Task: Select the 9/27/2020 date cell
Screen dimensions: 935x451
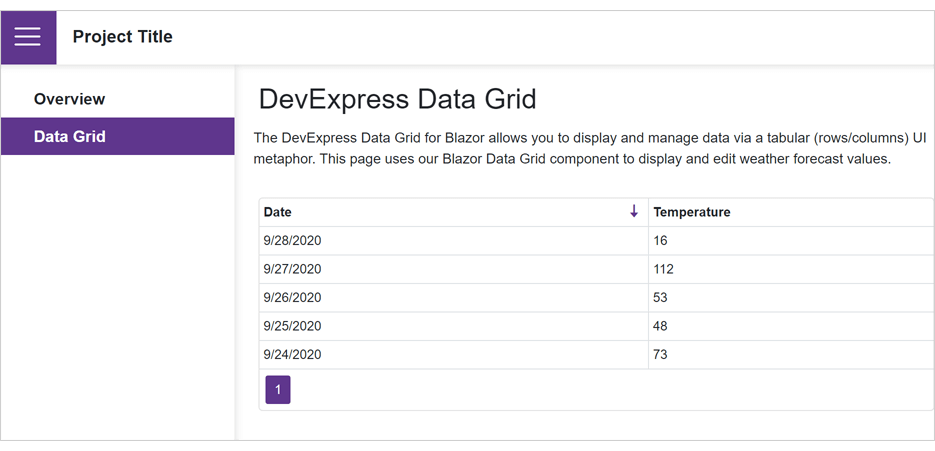Action: click(292, 269)
